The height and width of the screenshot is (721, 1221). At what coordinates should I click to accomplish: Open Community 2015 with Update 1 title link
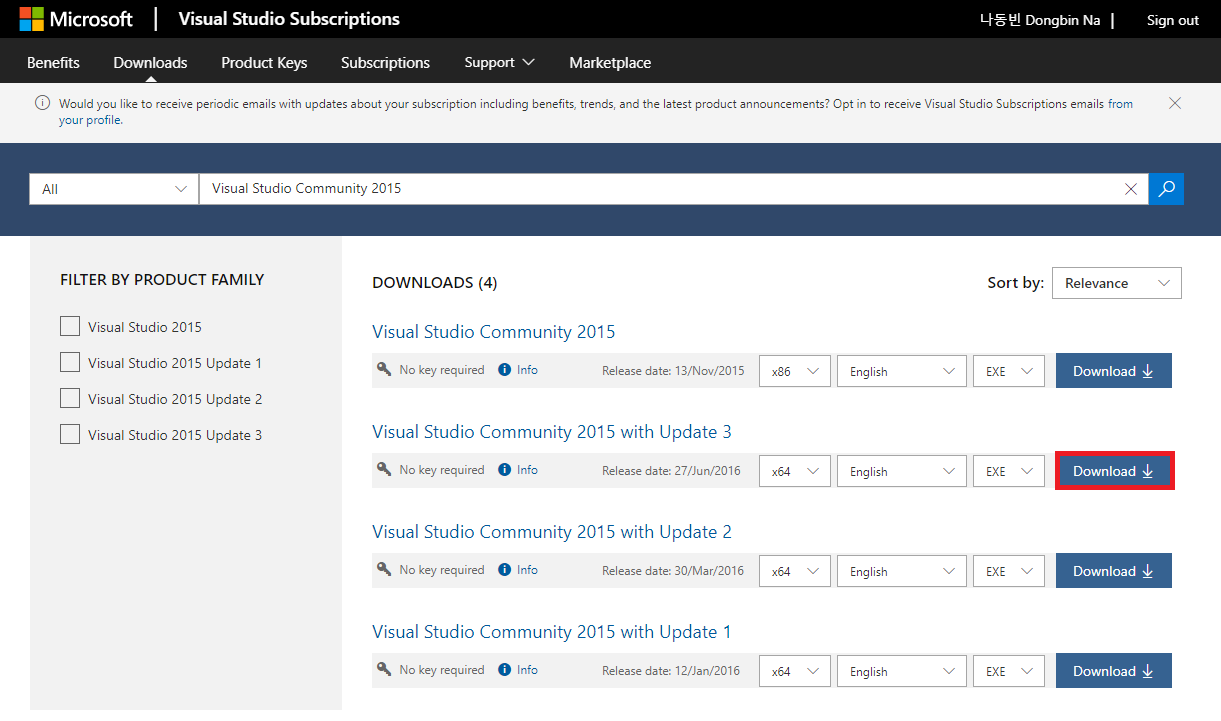point(551,631)
